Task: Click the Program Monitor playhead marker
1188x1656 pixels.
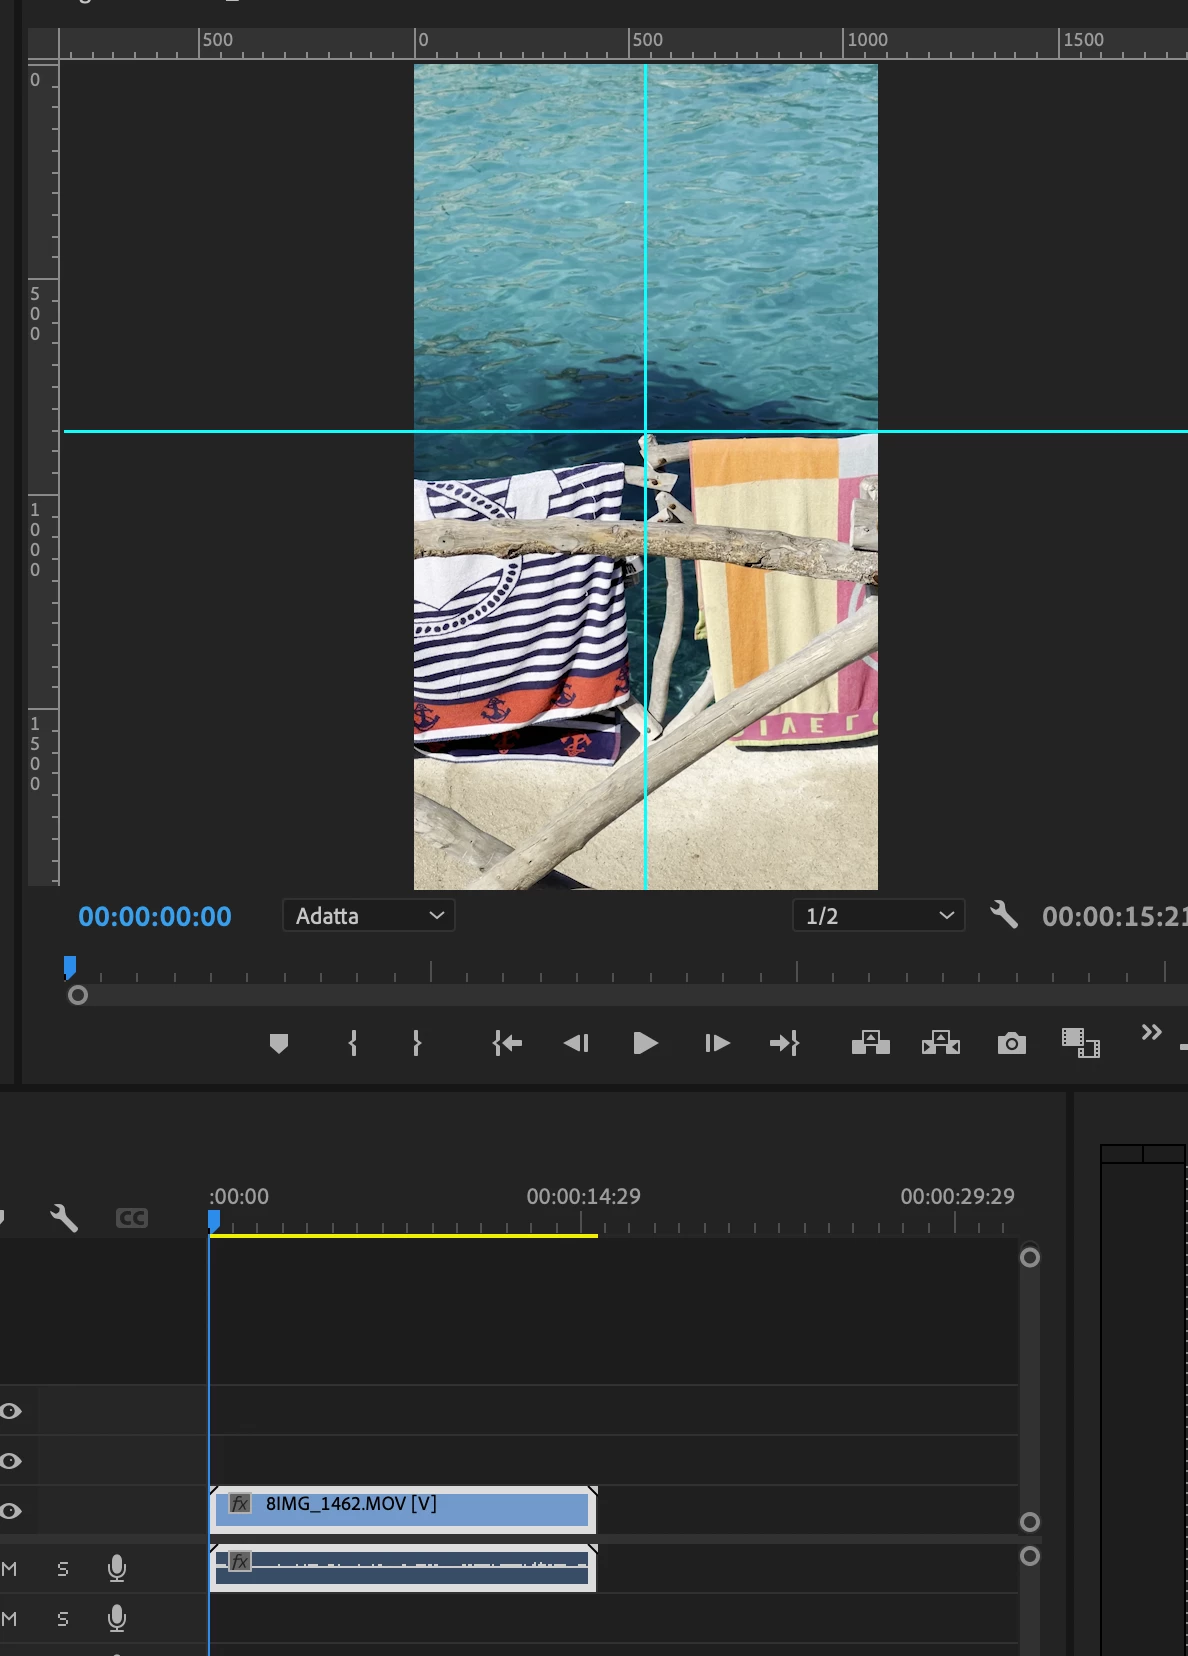Action: 70,967
